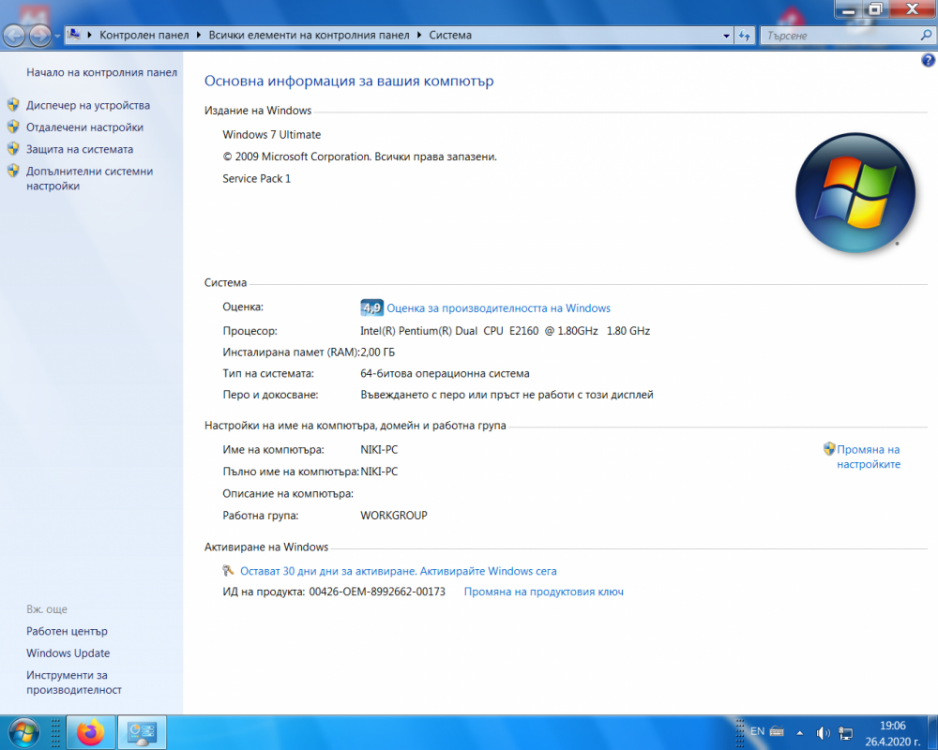The height and width of the screenshot is (750, 938).
Task: Open Допълнителни системни настройки link
Action: [x=90, y=178]
